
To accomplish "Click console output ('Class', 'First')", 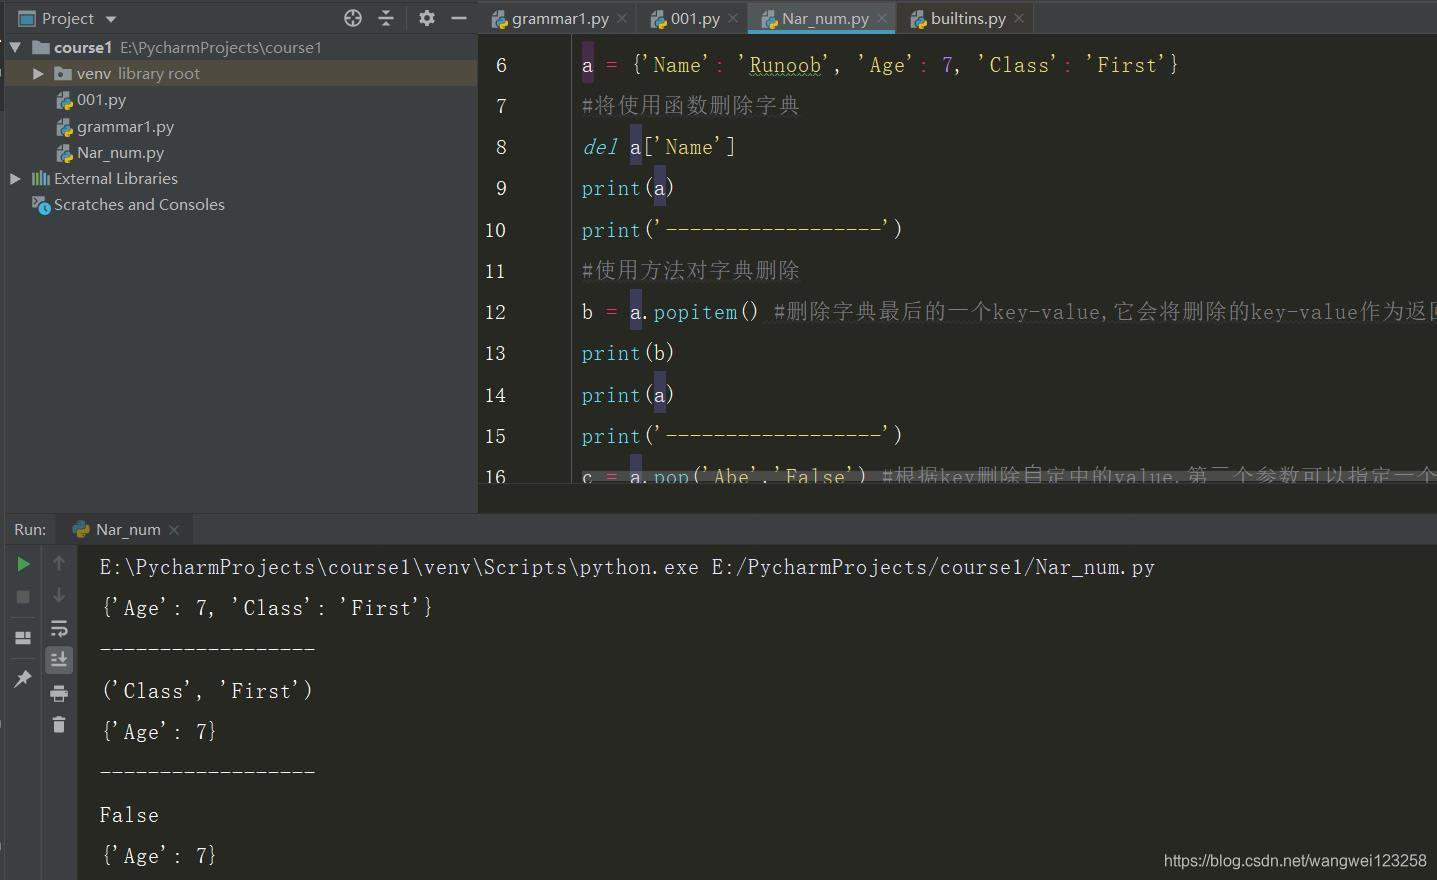I will coord(207,691).
